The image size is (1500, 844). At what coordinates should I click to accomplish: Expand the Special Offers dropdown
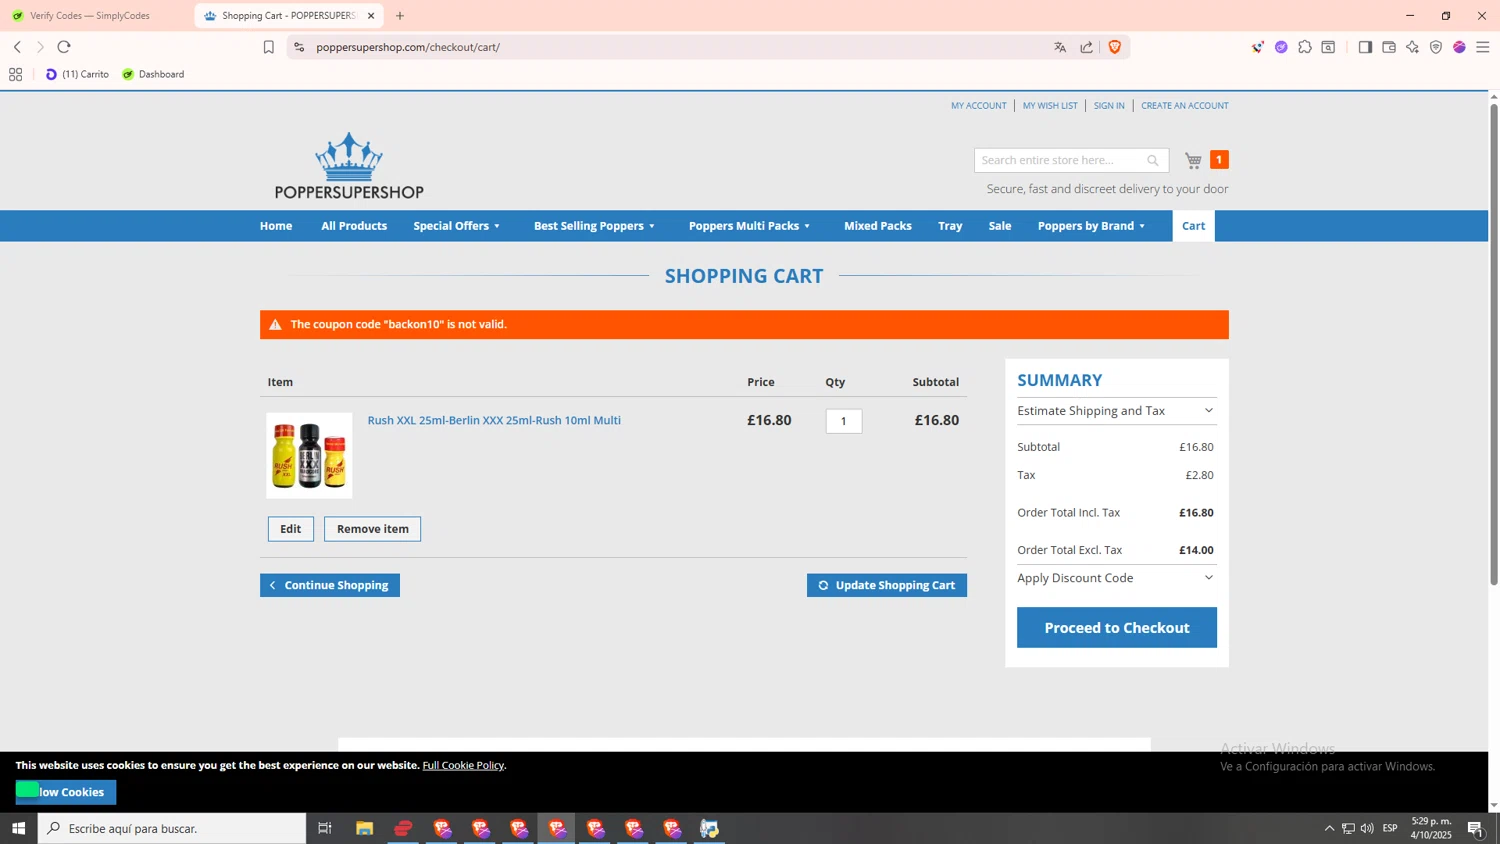coord(457,226)
